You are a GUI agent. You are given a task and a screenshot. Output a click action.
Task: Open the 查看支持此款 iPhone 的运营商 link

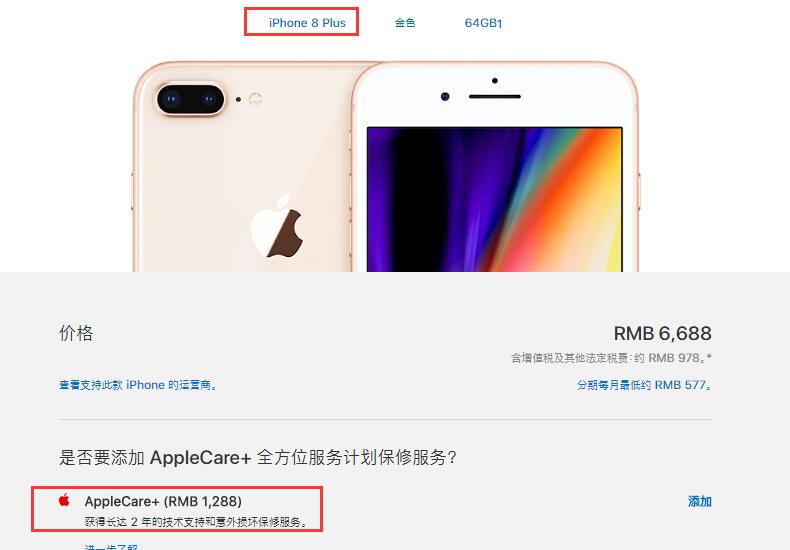pos(138,385)
